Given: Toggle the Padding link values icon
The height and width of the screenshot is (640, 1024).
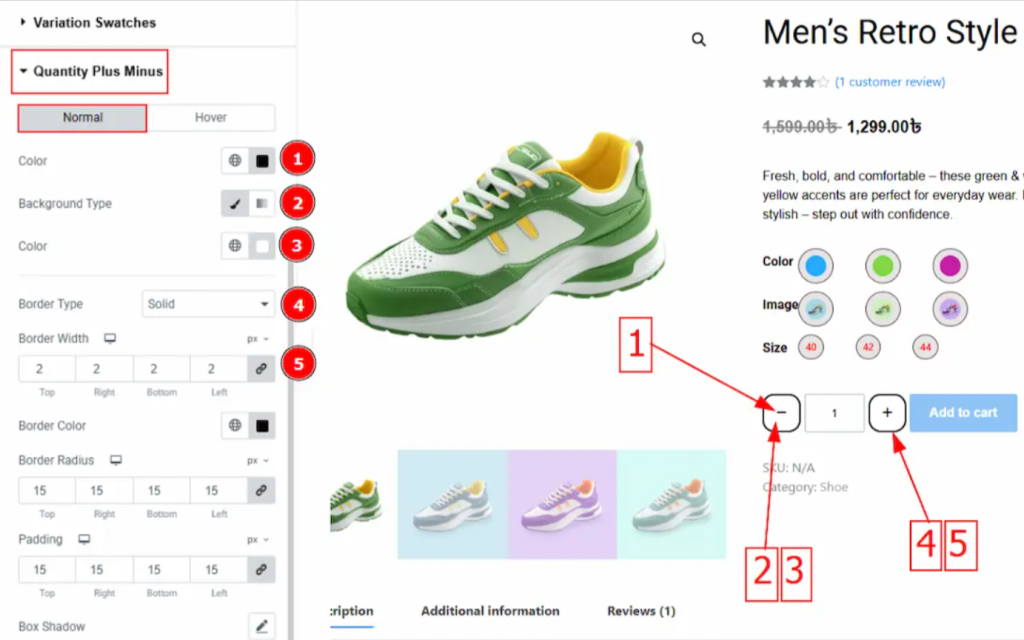Looking at the screenshot, I should [262, 570].
